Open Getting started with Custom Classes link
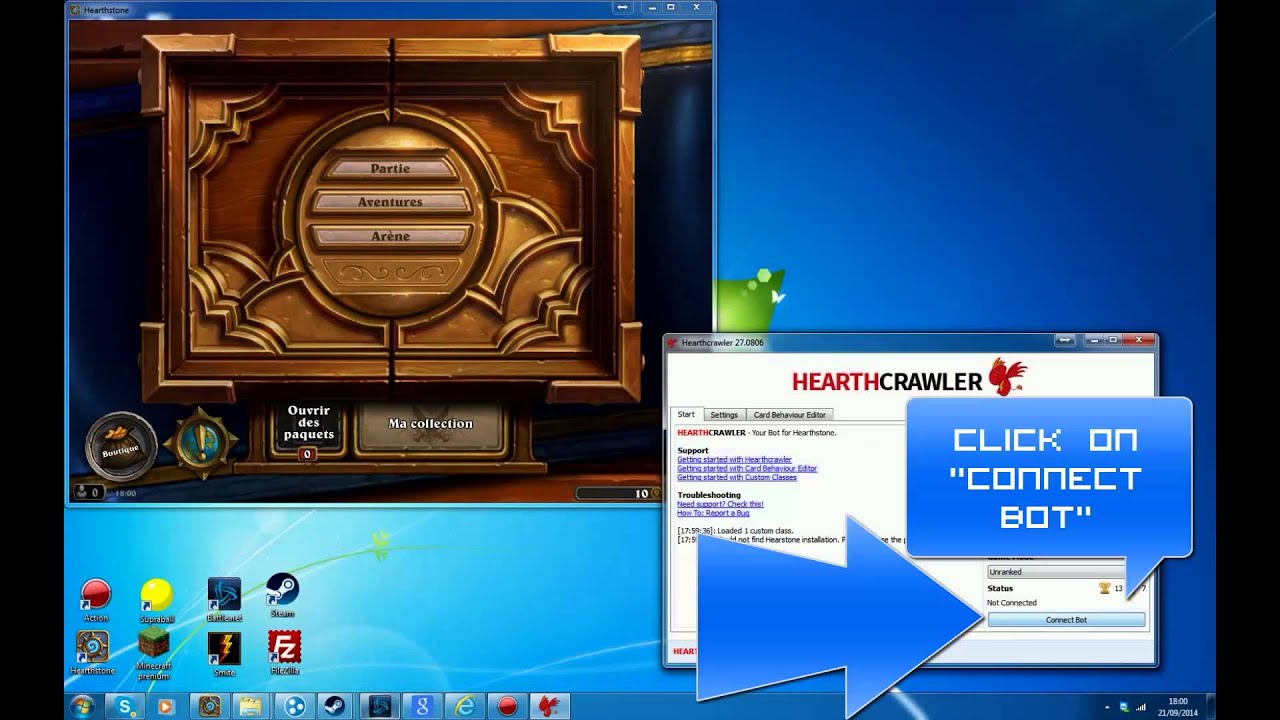The width and height of the screenshot is (1280, 720). tap(737, 477)
